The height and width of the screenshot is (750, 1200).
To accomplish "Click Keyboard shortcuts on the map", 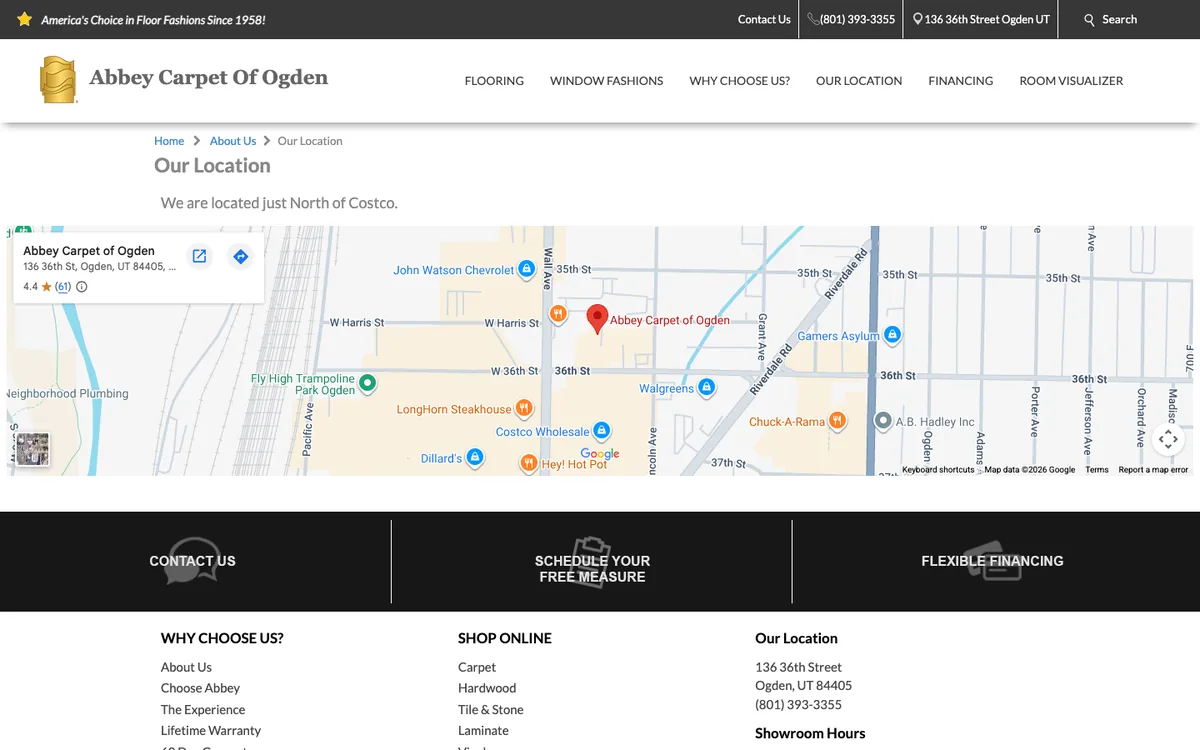I will tap(938, 470).
